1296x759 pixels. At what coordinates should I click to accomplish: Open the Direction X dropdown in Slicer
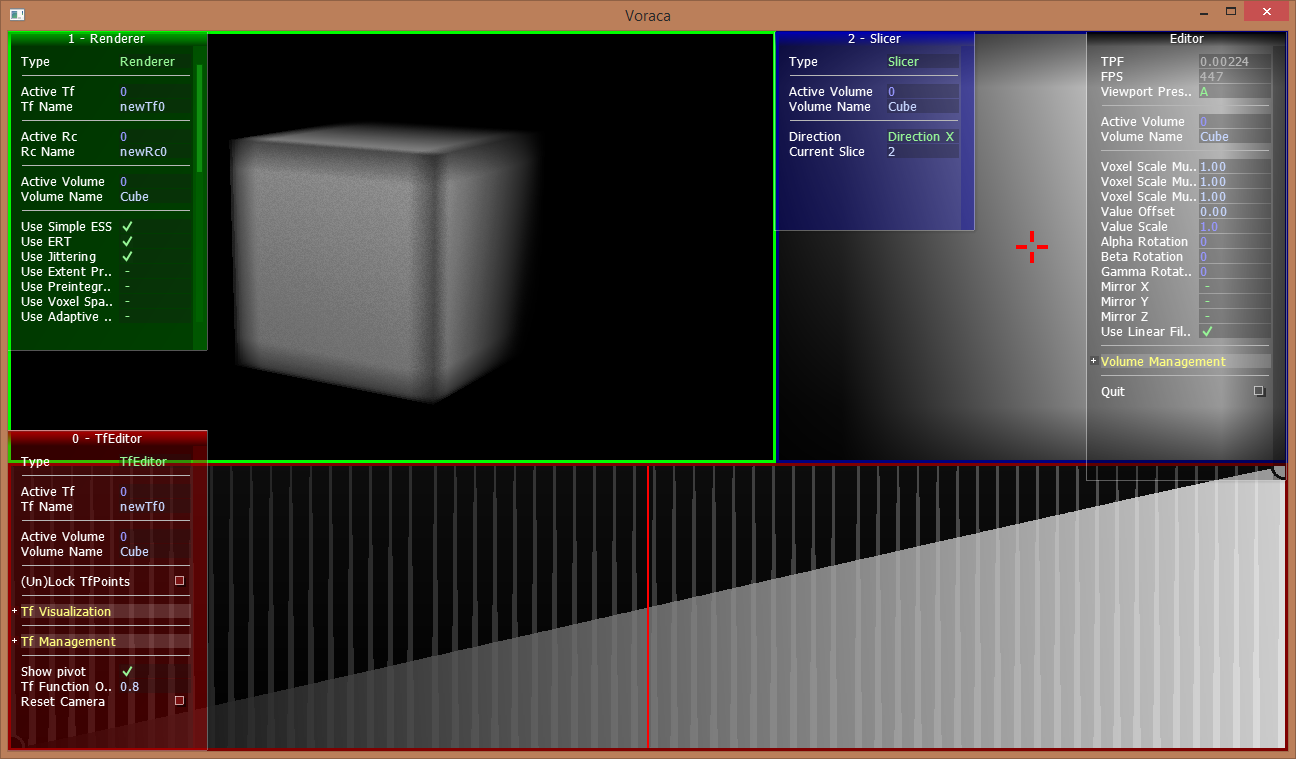tap(921, 137)
